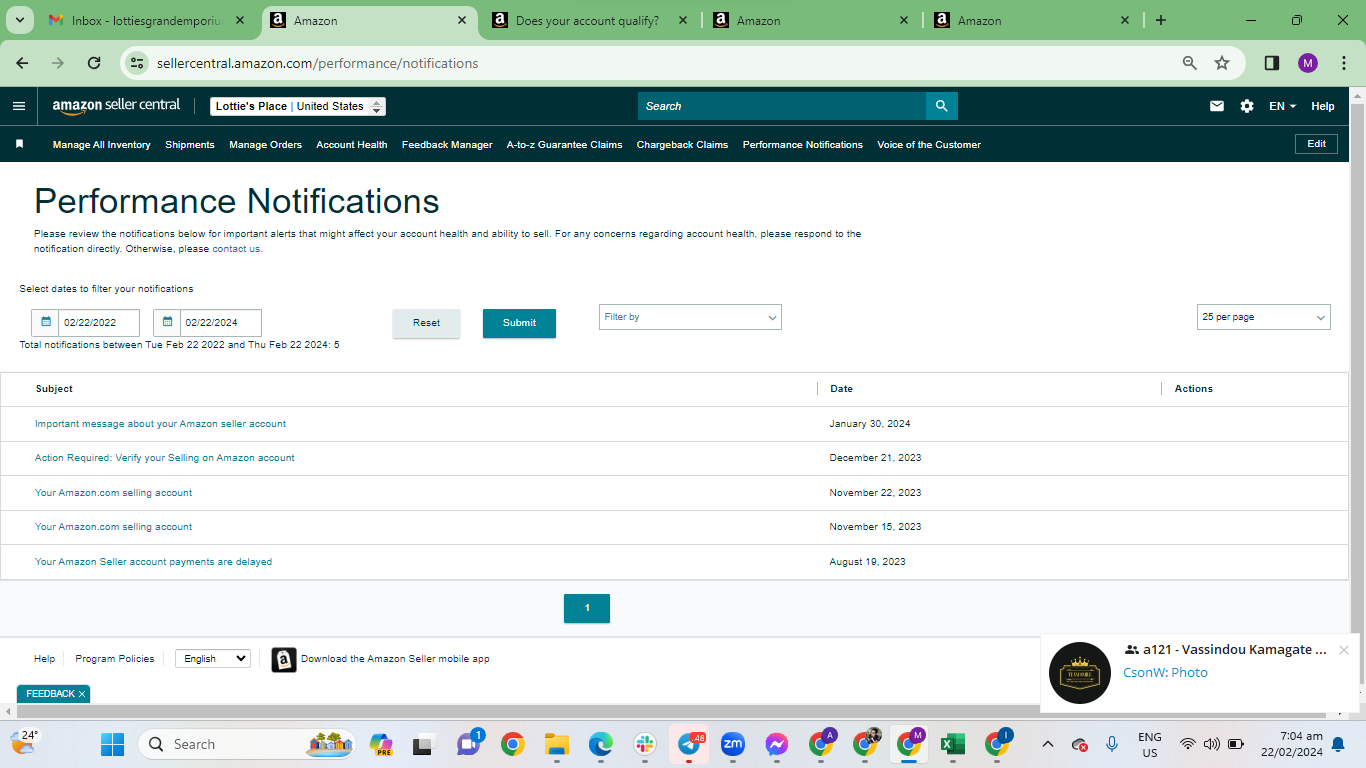Expand the Filter by dropdown

(690, 317)
